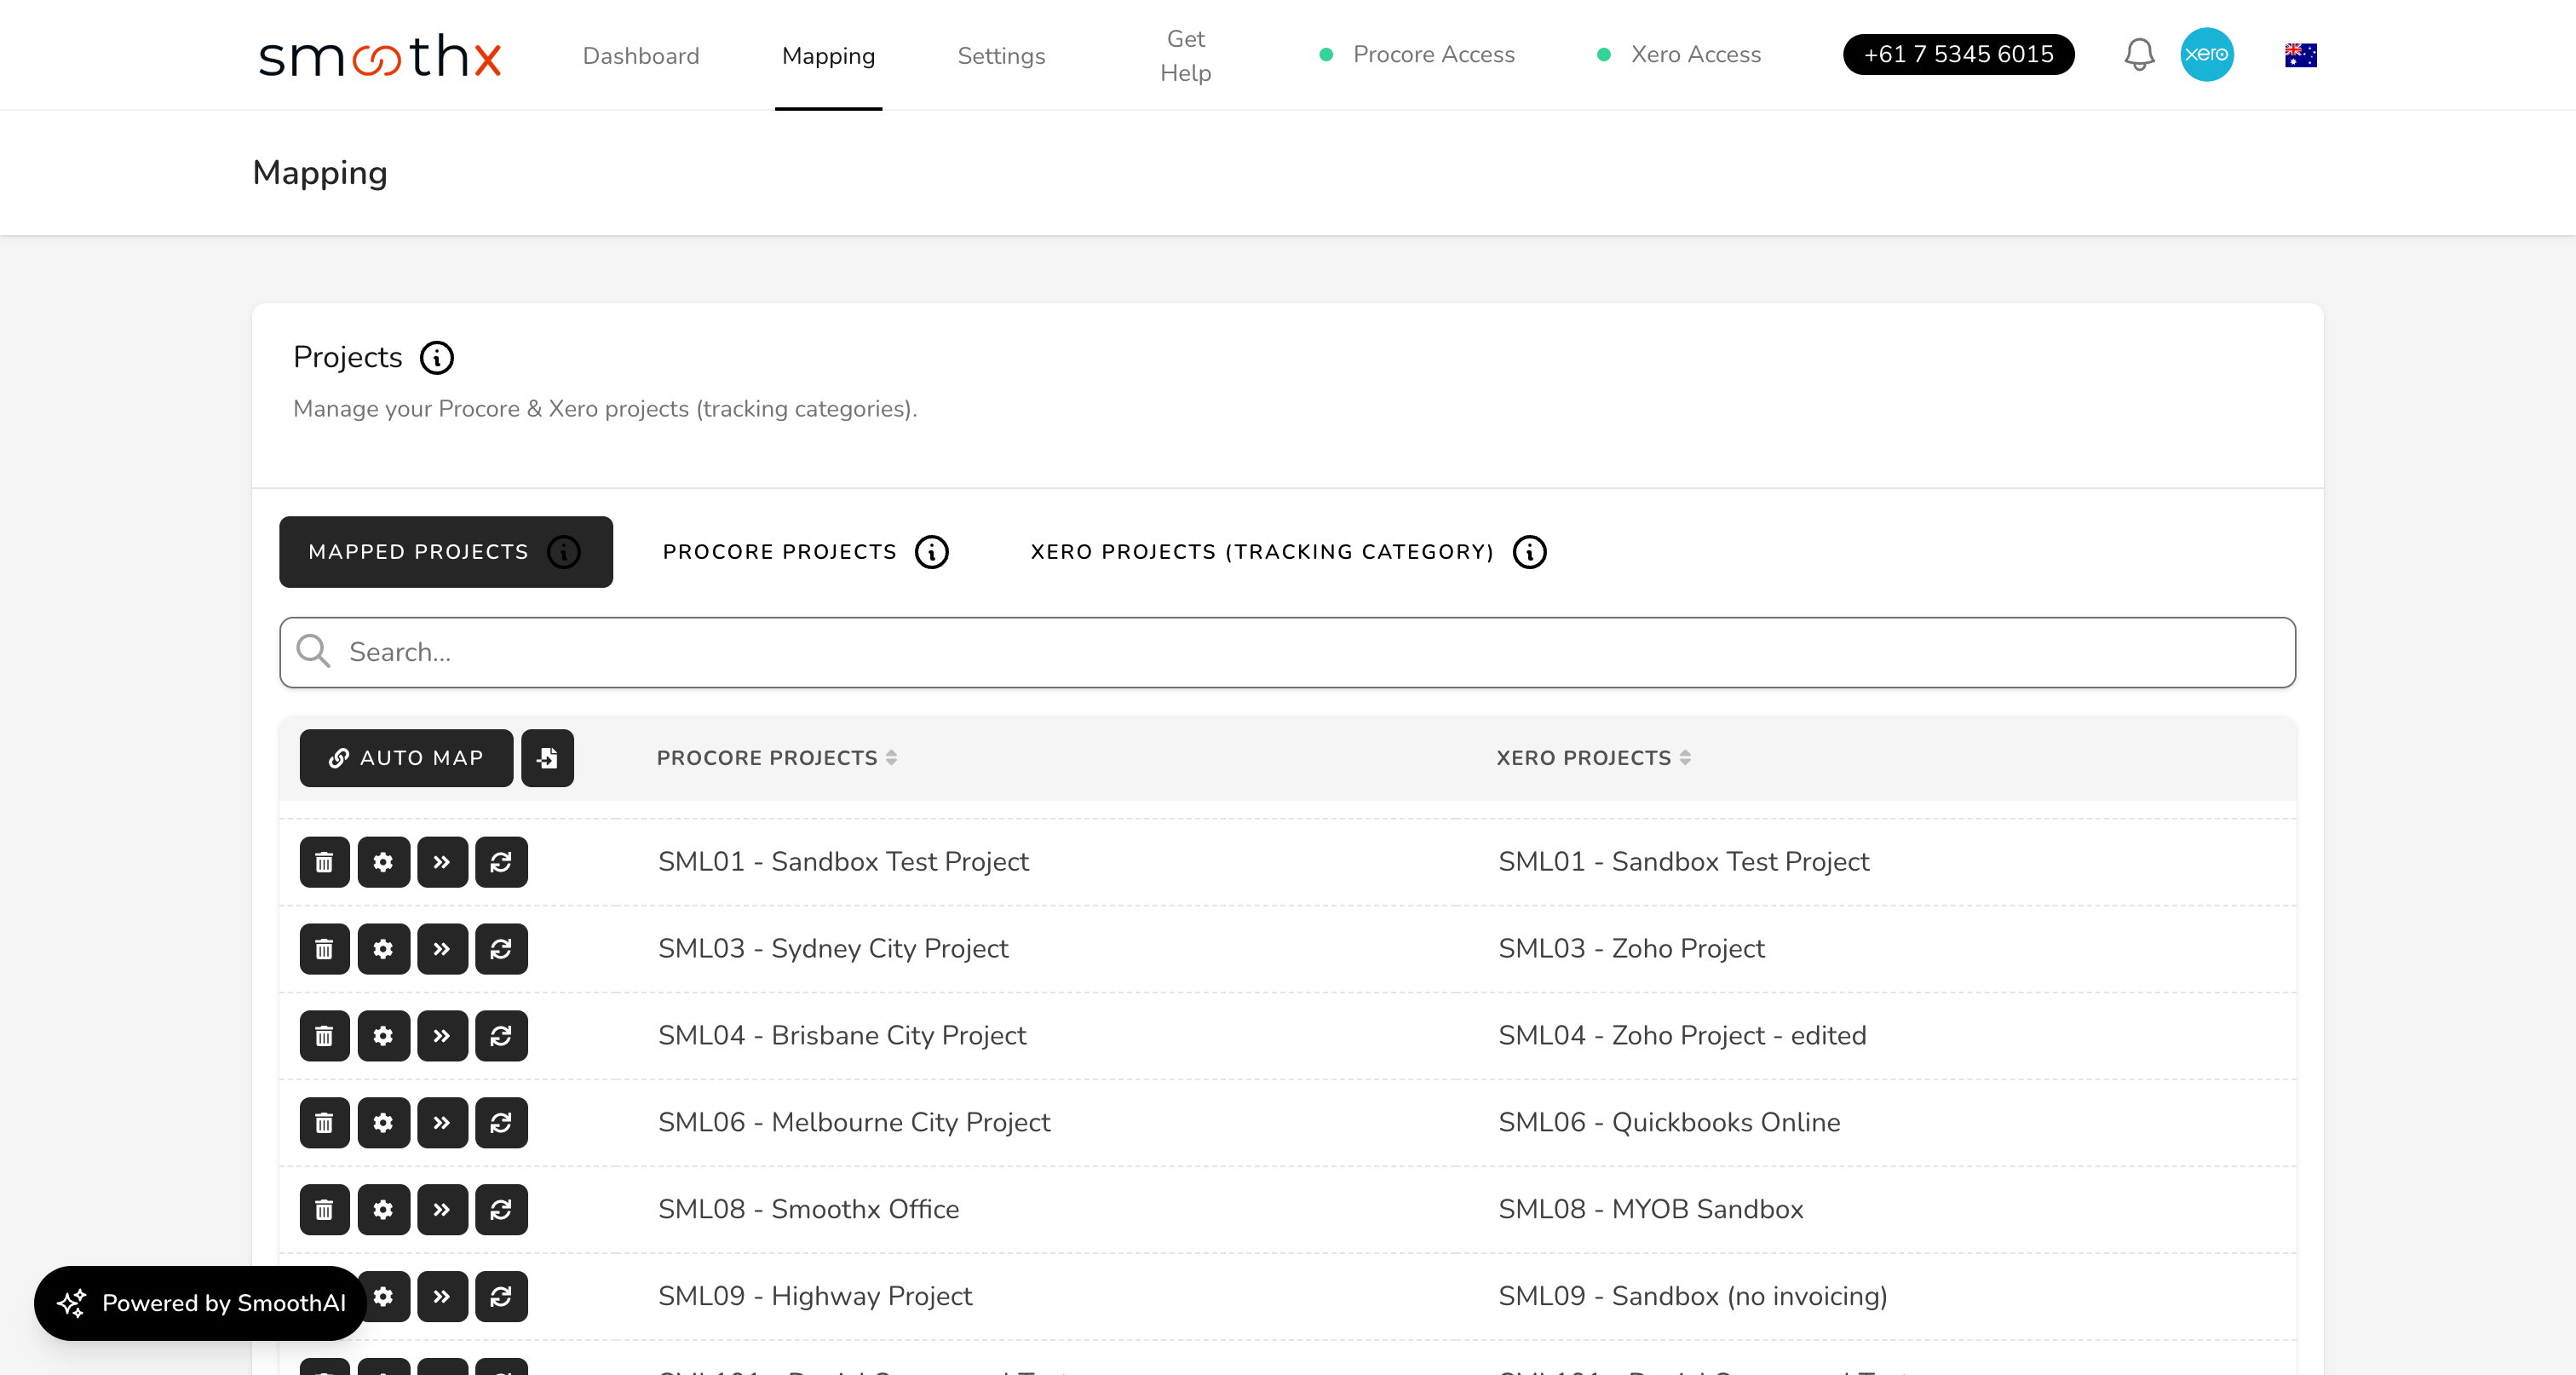Refresh sync for SML06 Melbourne City Project
The width and height of the screenshot is (2576, 1375).
pyautogui.click(x=501, y=1123)
